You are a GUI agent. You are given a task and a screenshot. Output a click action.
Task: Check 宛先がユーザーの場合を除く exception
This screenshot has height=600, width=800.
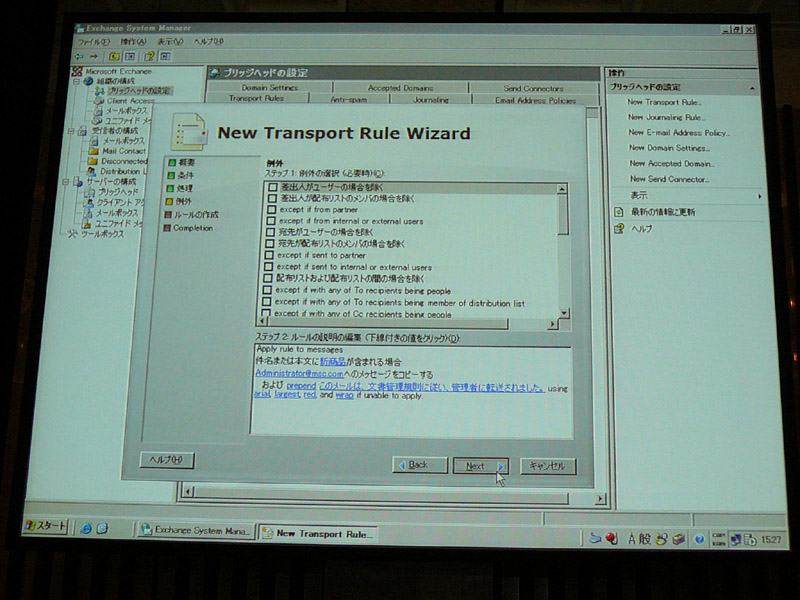pos(270,233)
